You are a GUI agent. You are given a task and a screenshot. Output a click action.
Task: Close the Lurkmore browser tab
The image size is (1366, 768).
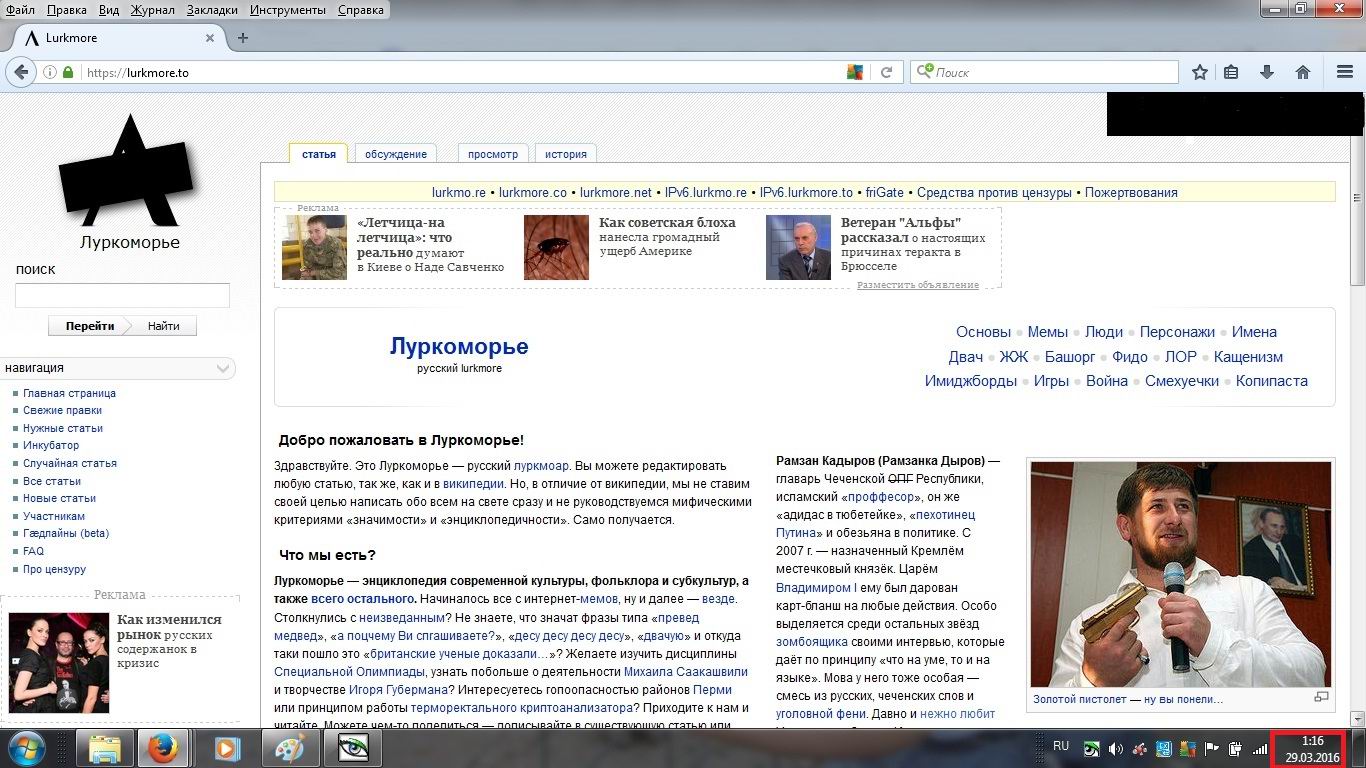tap(210, 38)
